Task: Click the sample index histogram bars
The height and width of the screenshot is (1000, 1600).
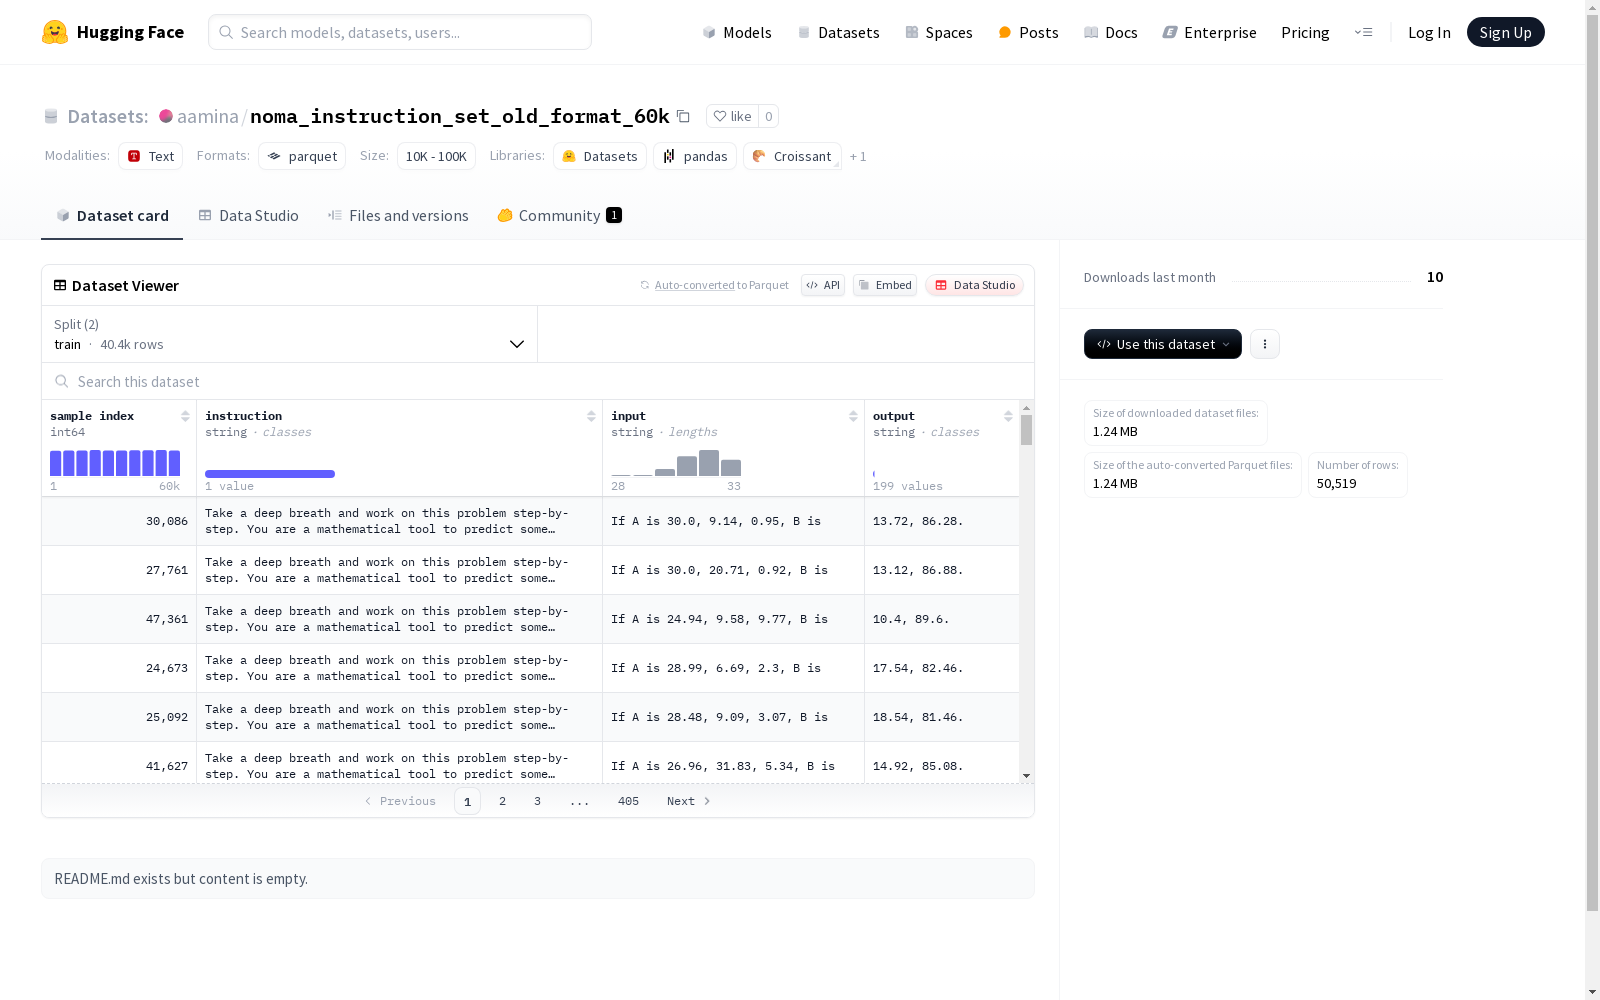Action: 115,463
